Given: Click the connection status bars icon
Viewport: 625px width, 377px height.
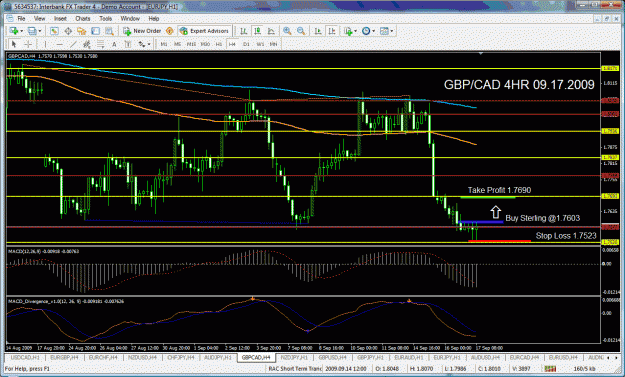Looking at the screenshot, I should [550, 369].
